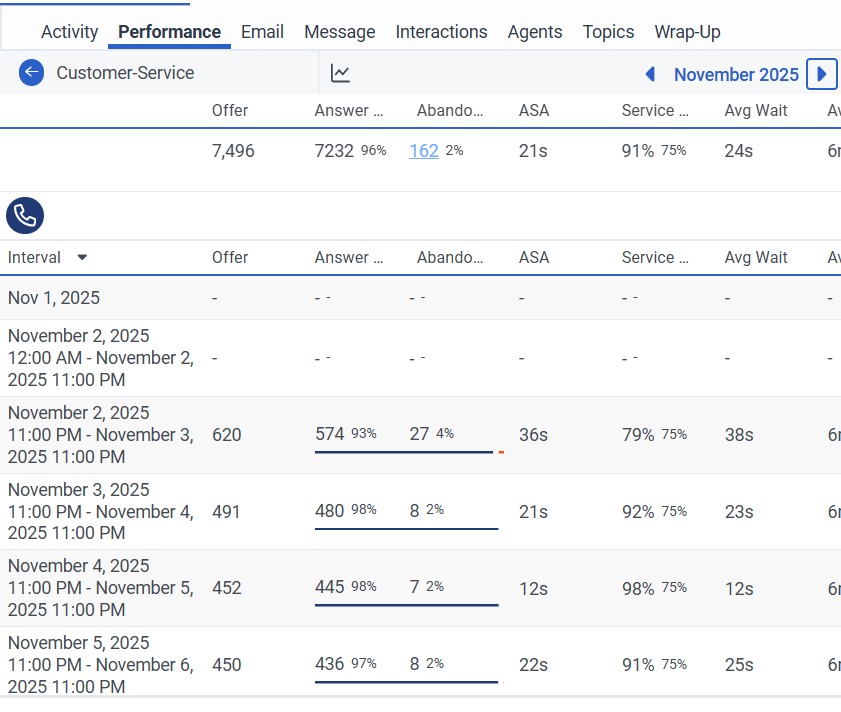Open the Activity tab

(x=68, y=31)
